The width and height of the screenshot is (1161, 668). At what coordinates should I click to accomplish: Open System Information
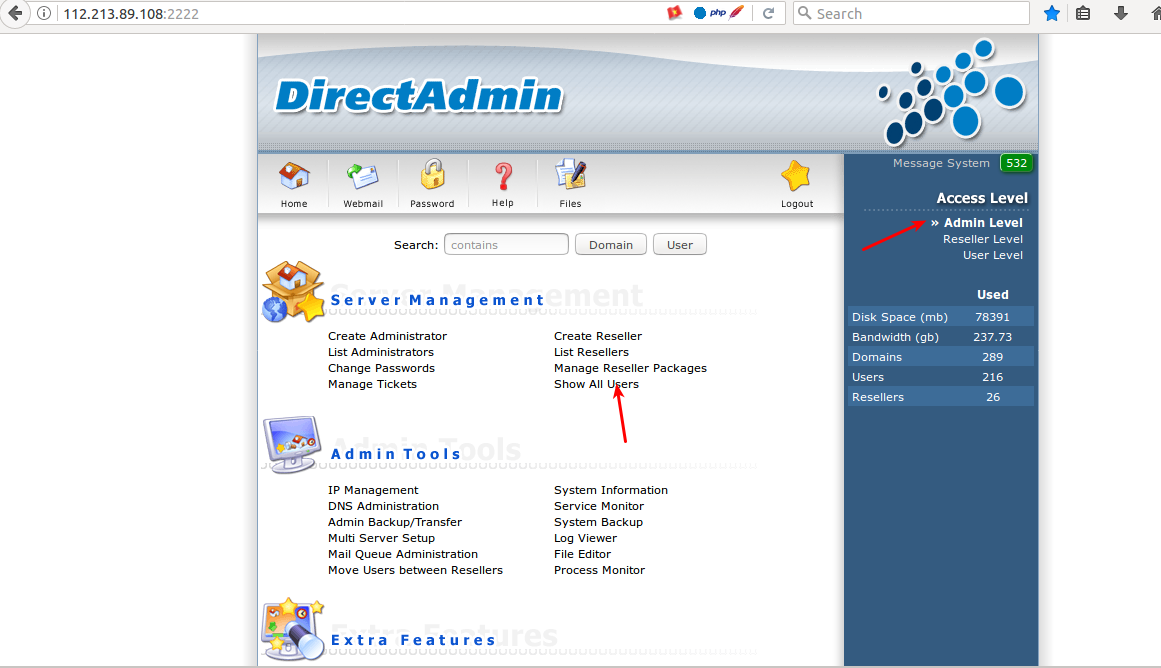click(611, 490)
